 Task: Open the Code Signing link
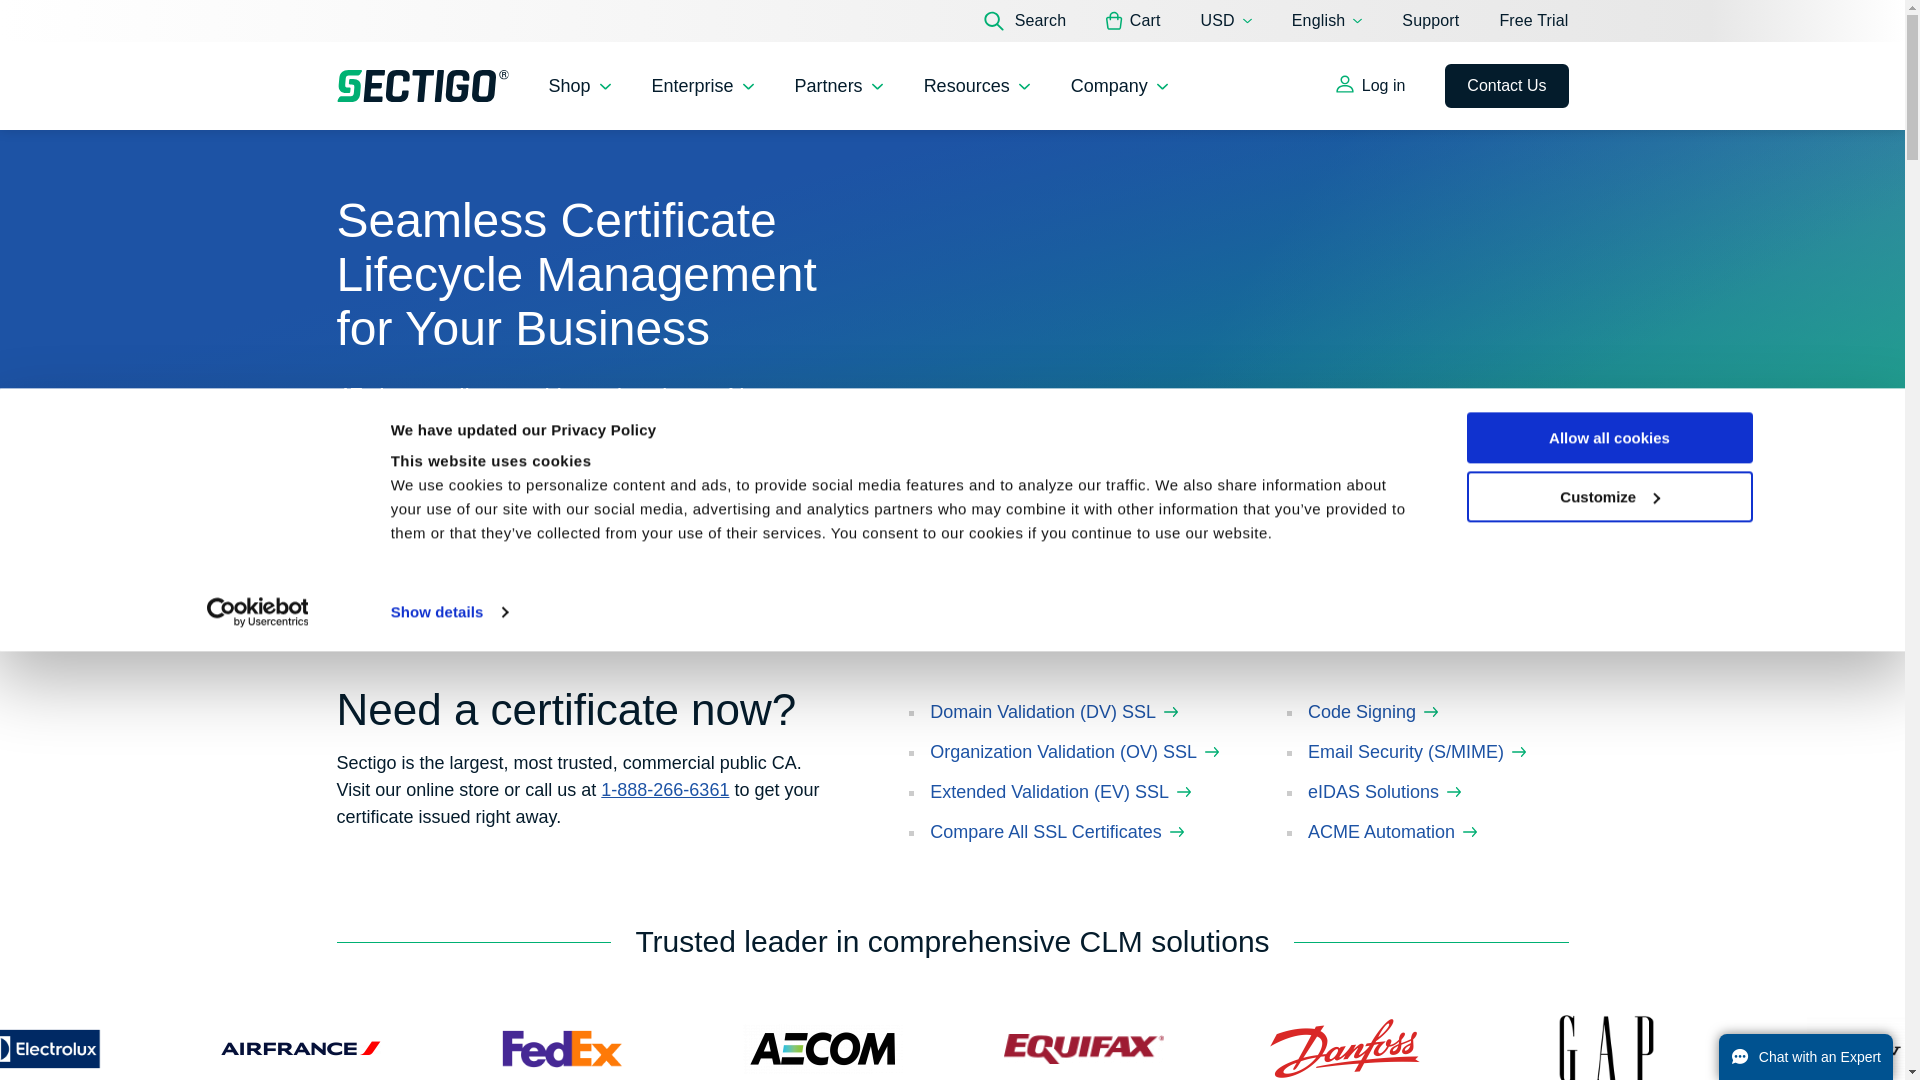coord(1373,712)
